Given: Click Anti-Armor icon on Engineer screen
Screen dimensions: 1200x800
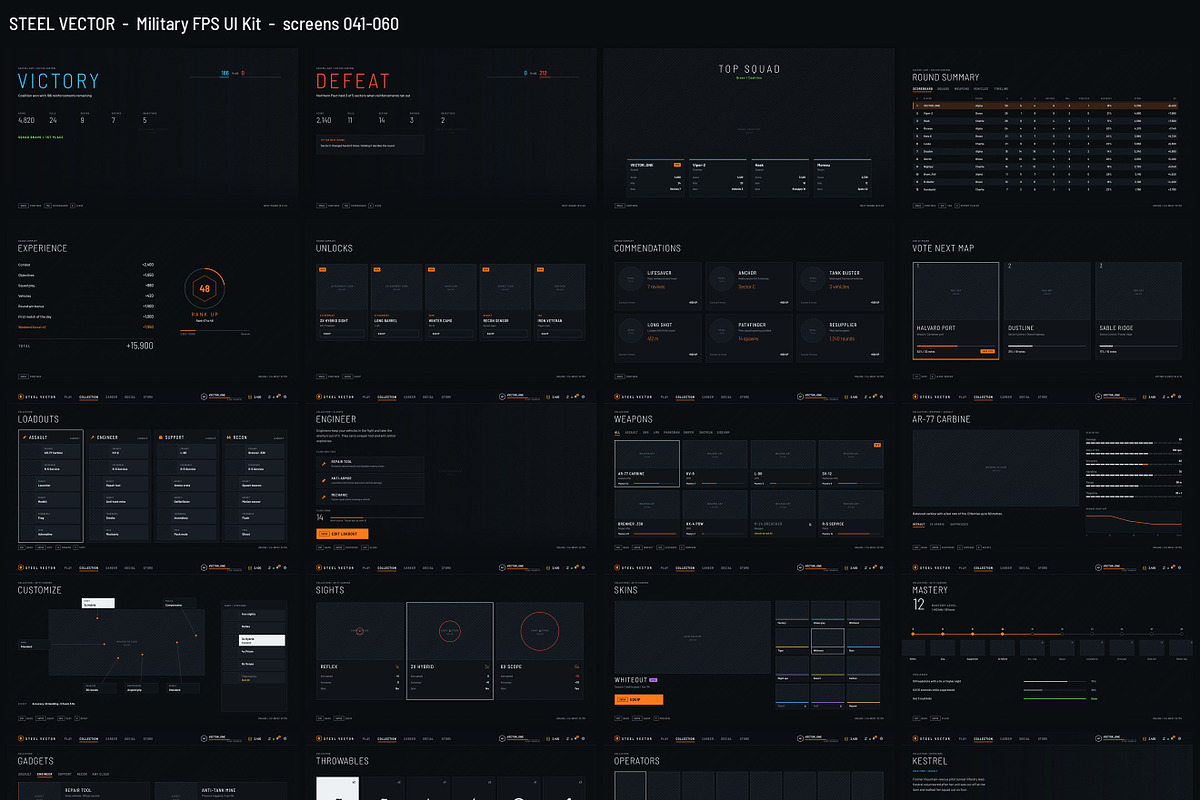Looking at the screenshot, I should coord(324,480).
